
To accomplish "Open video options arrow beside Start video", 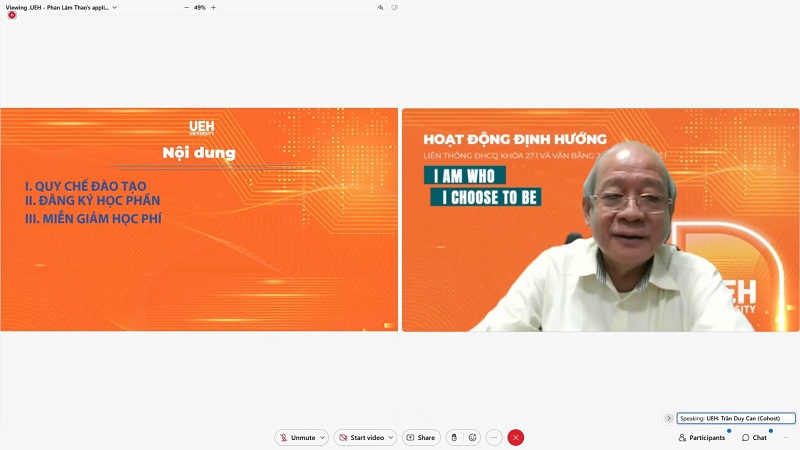I will [x=391, y=437].
